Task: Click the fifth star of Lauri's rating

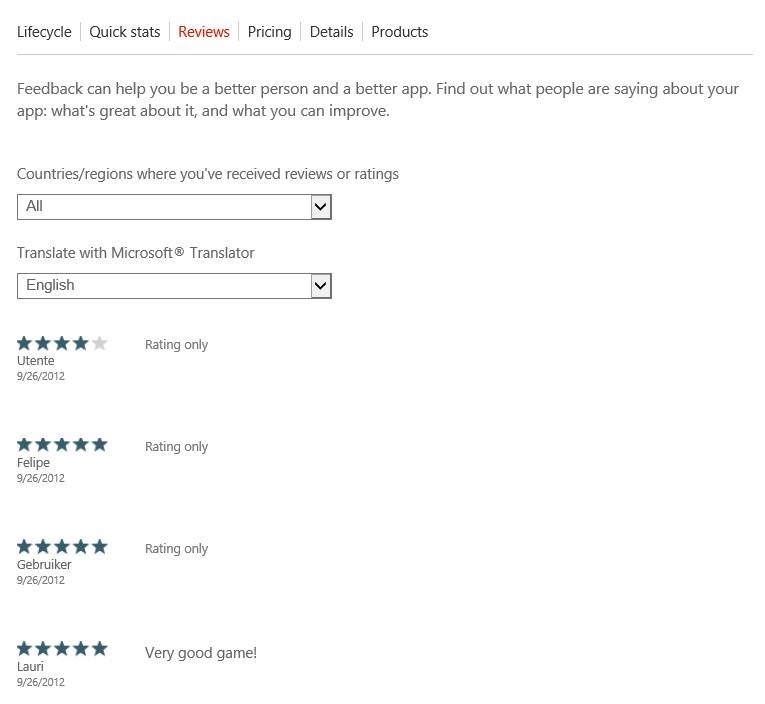Action: (x=99, y=649)
